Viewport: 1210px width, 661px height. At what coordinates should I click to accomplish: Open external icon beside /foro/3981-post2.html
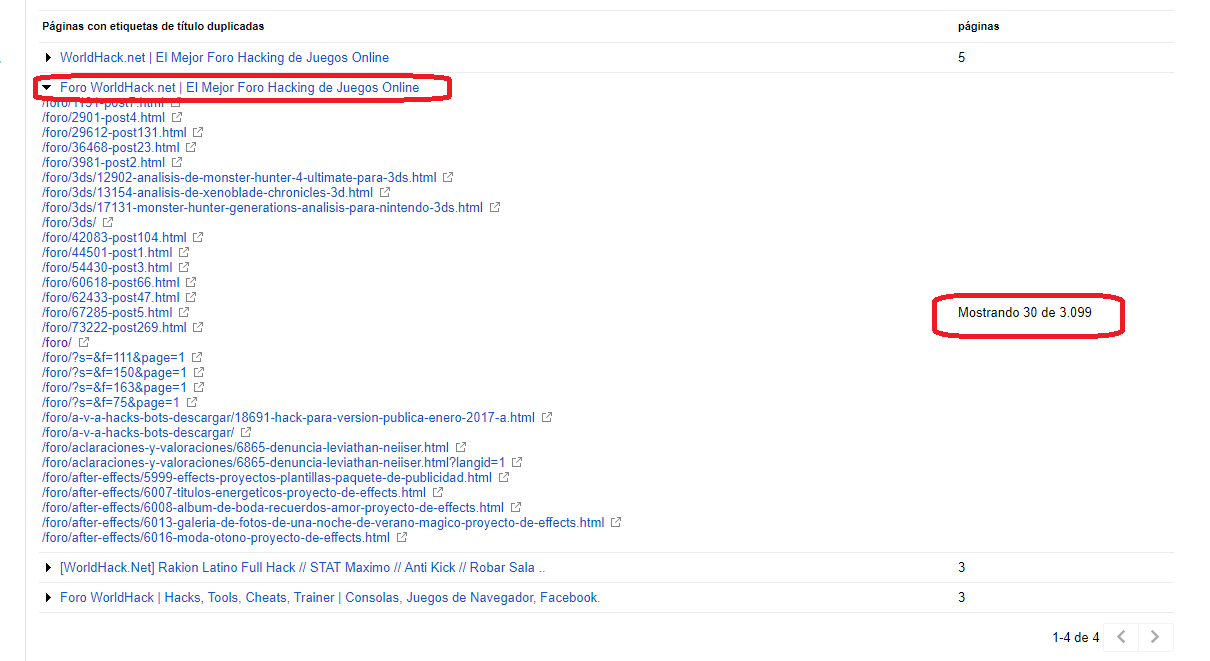tap(177, 162)
